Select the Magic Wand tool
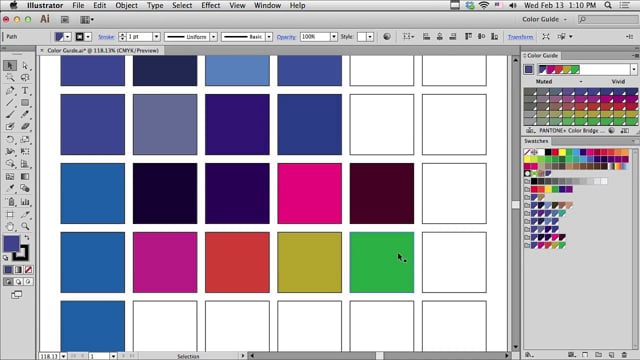Viewport: 640px width, 360px height. [10, 78]
